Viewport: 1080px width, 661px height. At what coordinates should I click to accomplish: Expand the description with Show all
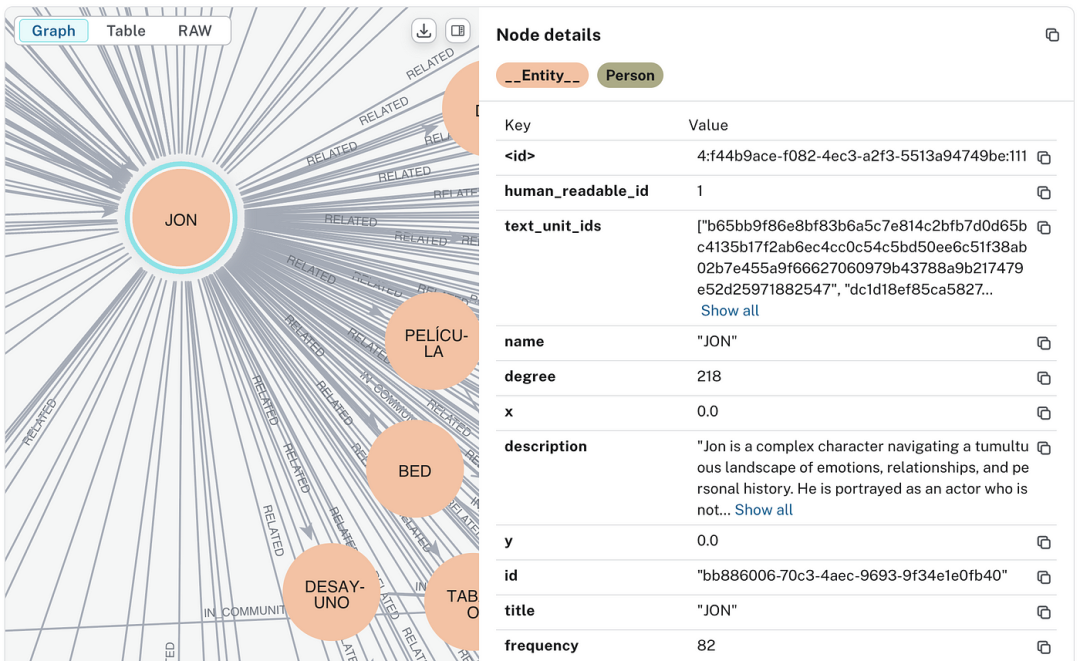point(763,510)
